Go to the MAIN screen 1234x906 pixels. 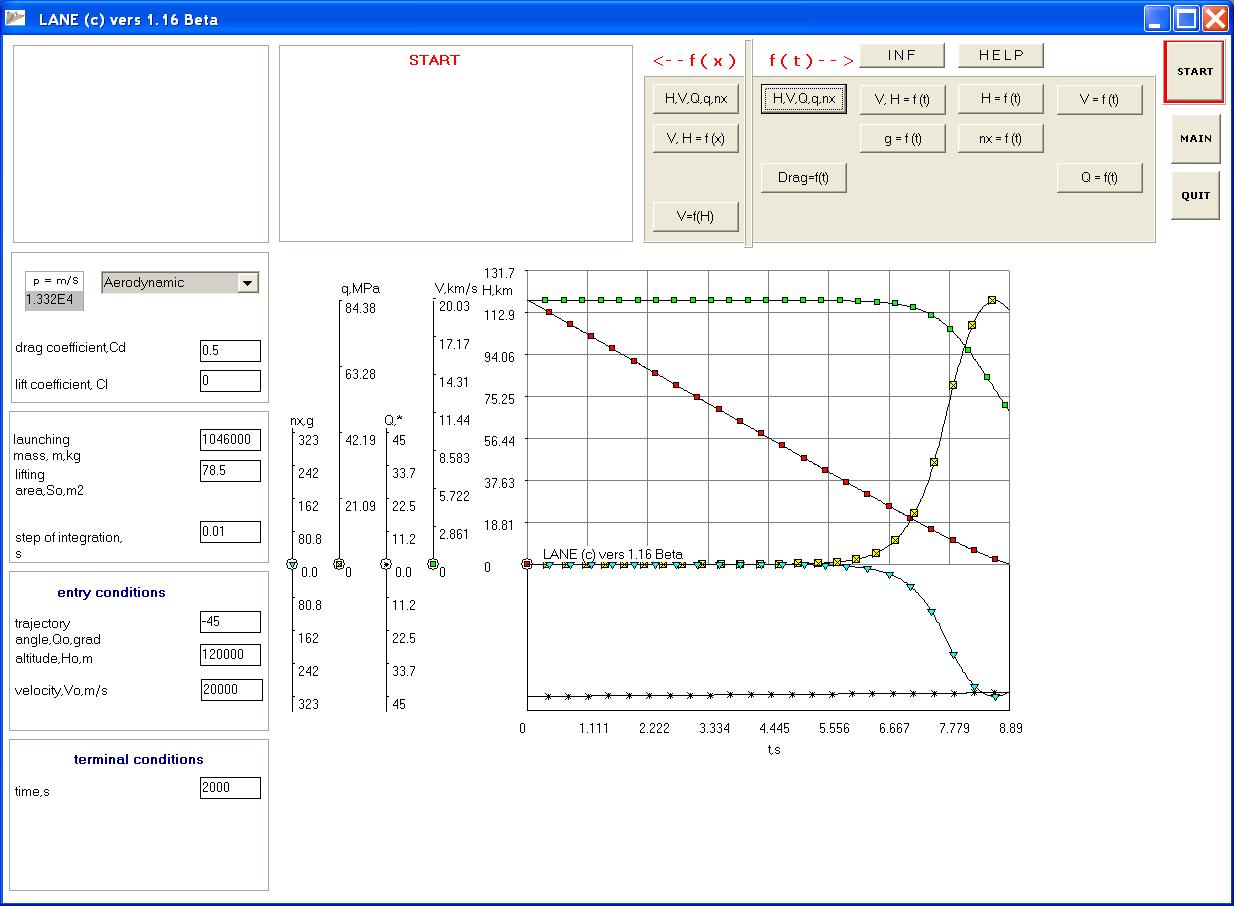1195,139
